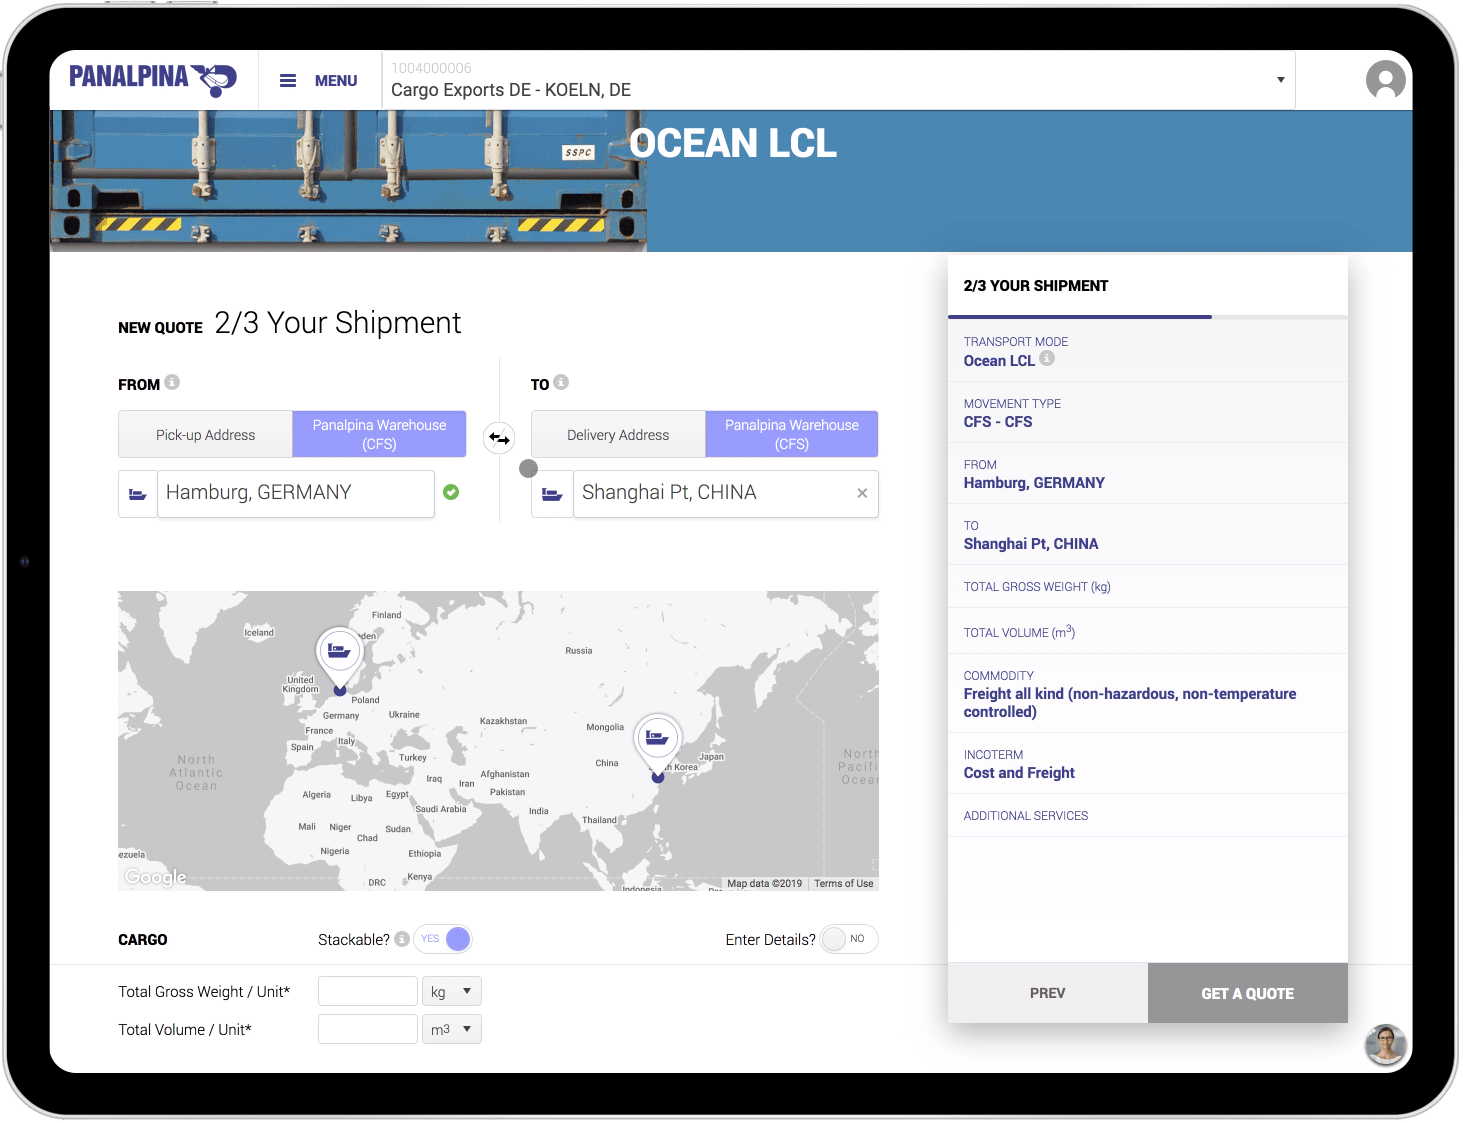The height and width of the screenshot is (1123, 1463).
Task: Show info for the FROM label
Action: [x=172, y=382]
